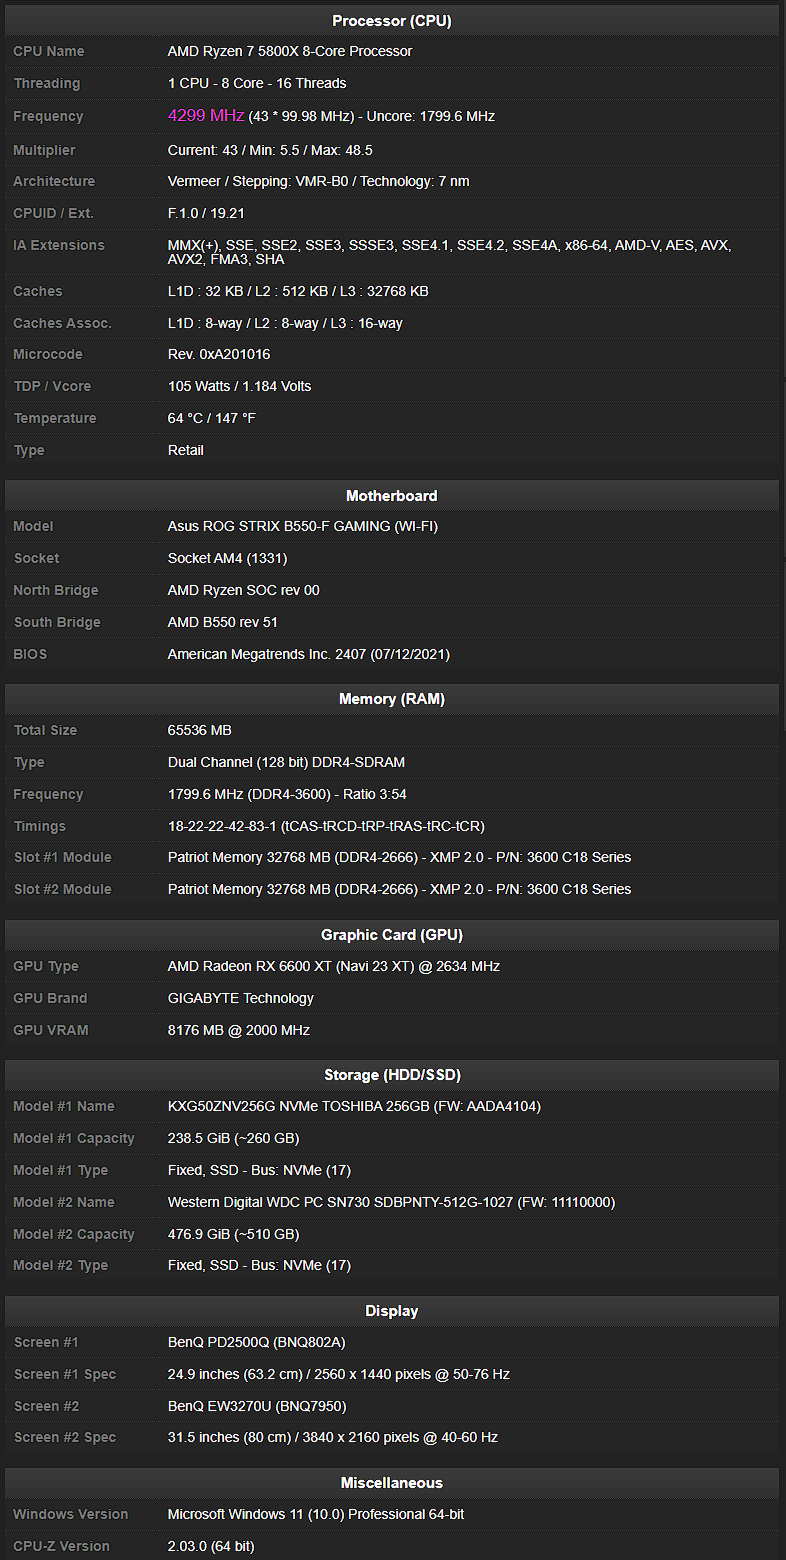Select the Retail type value
The height and width of the screenshot is (1560, 786).
click(186, 450)
